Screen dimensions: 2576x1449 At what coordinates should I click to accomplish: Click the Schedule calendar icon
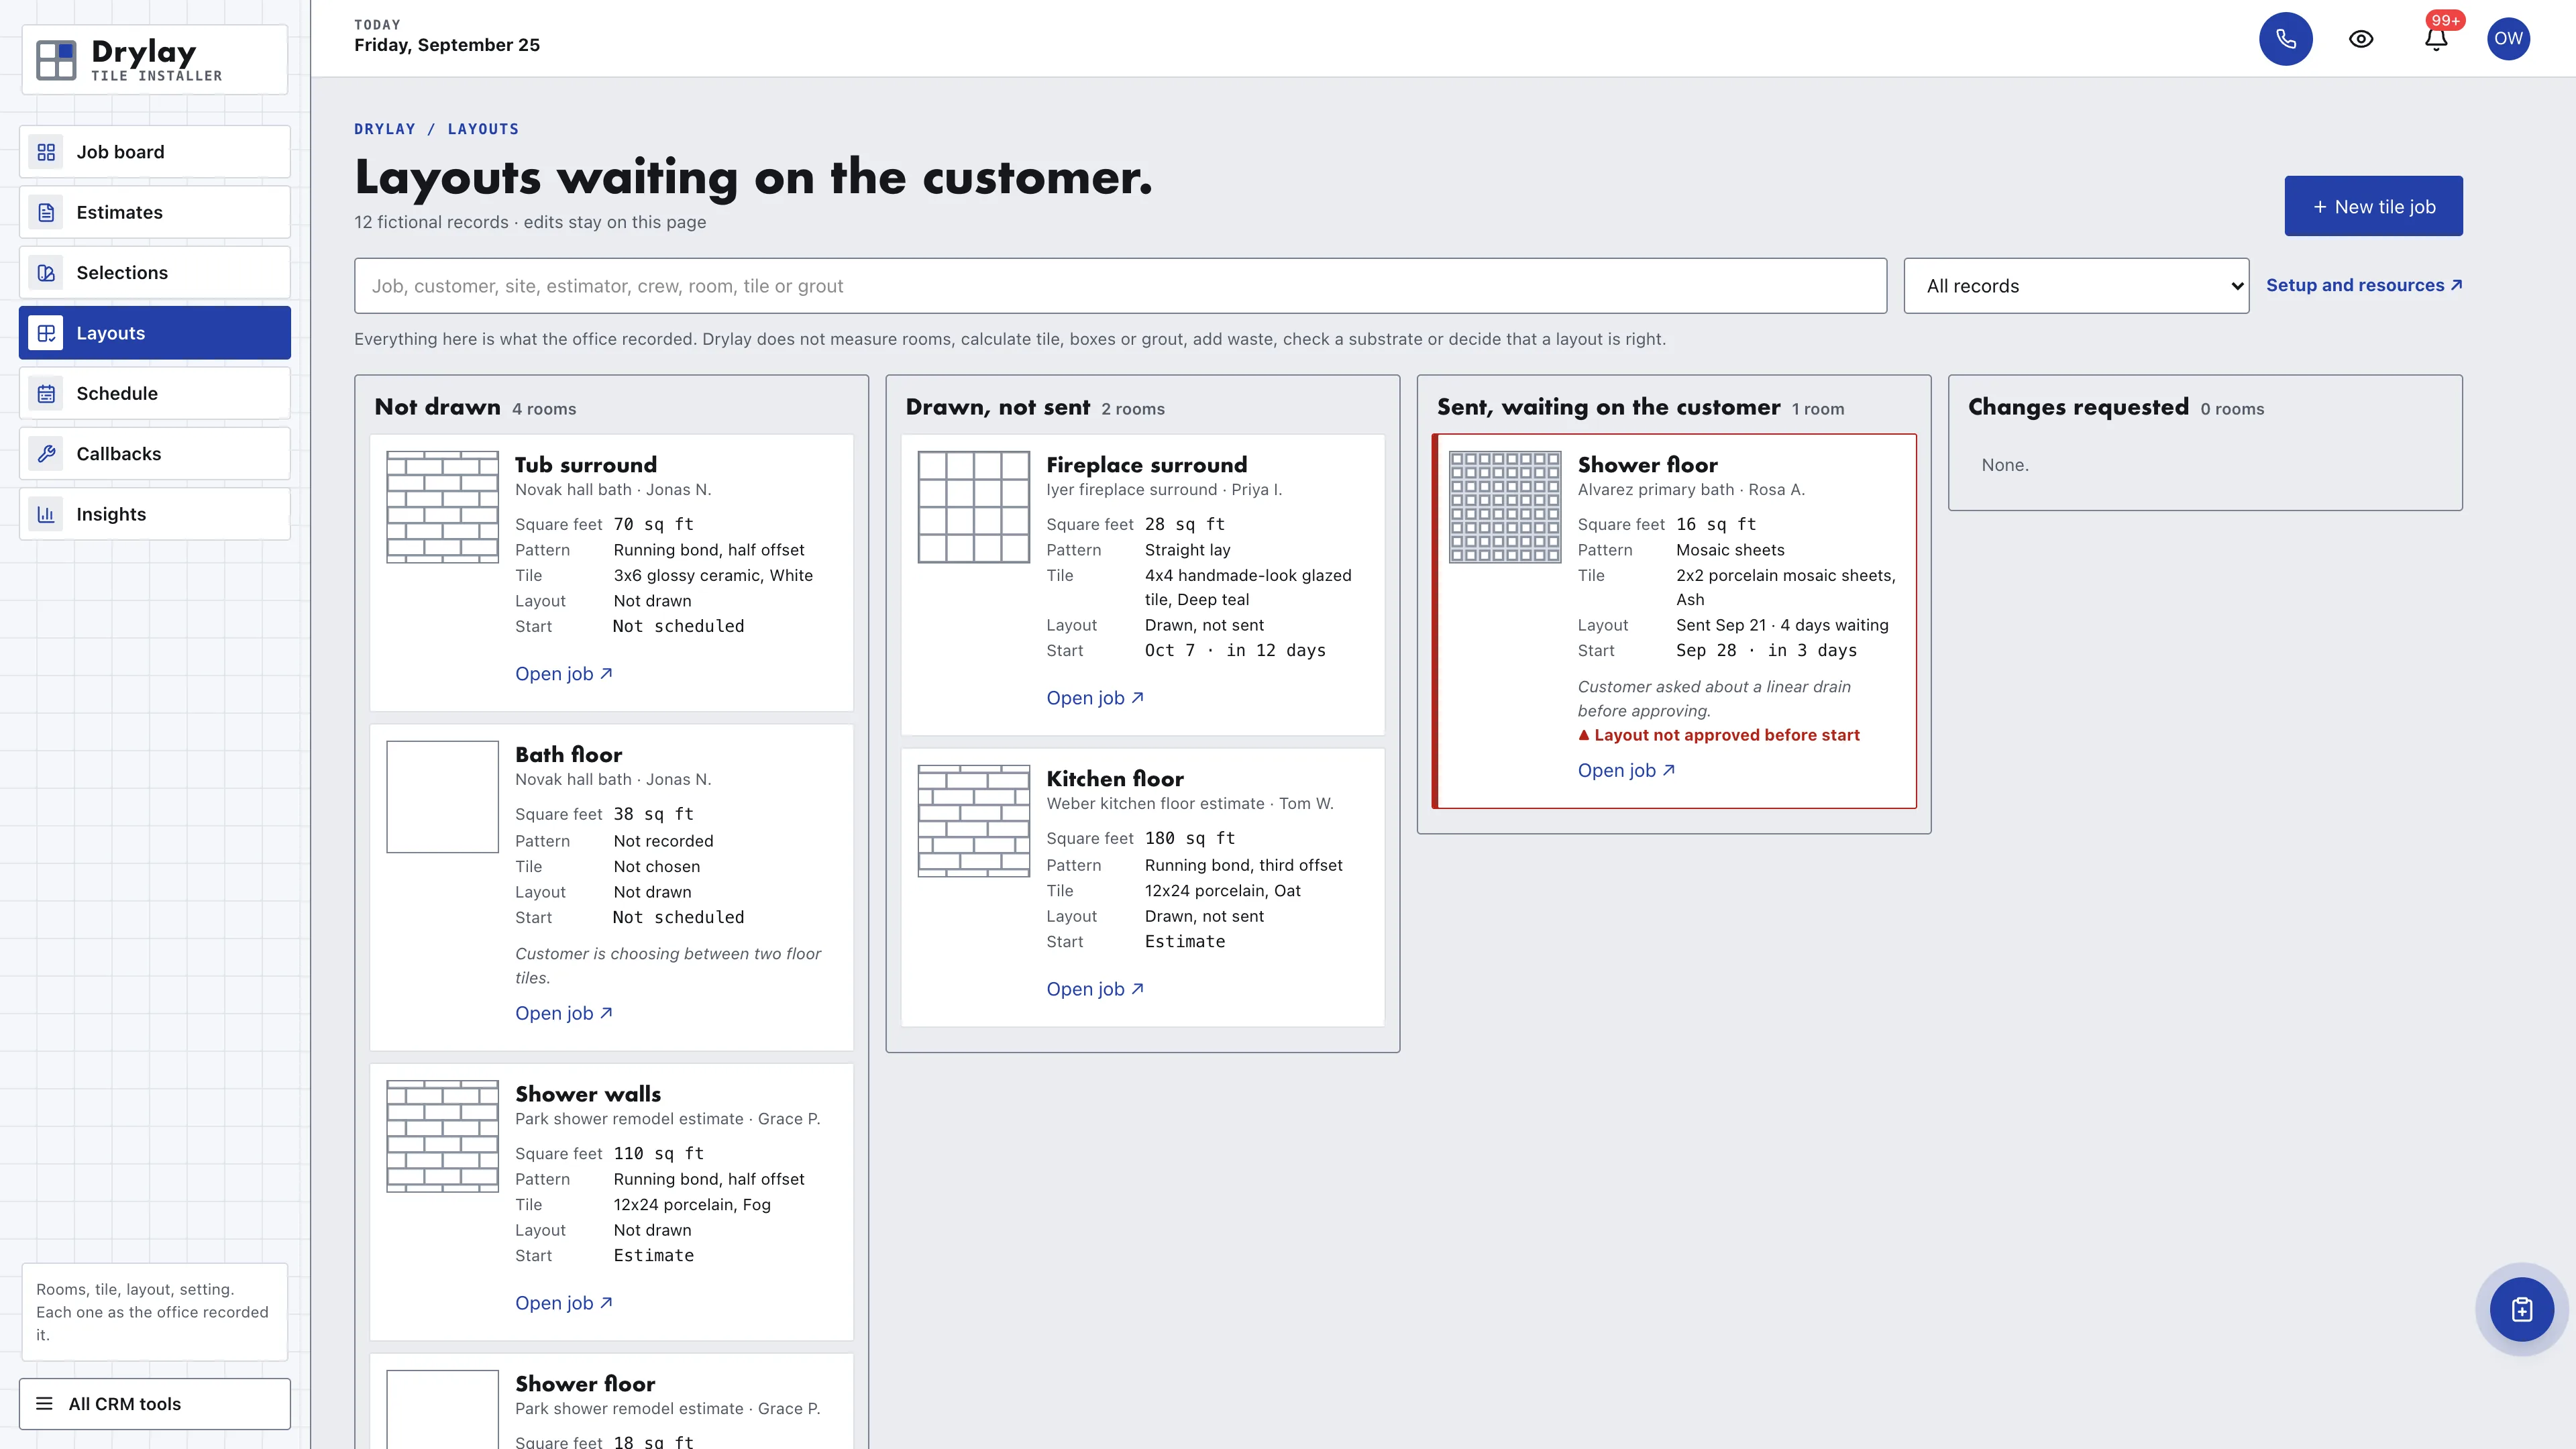(x=46, y=394)
